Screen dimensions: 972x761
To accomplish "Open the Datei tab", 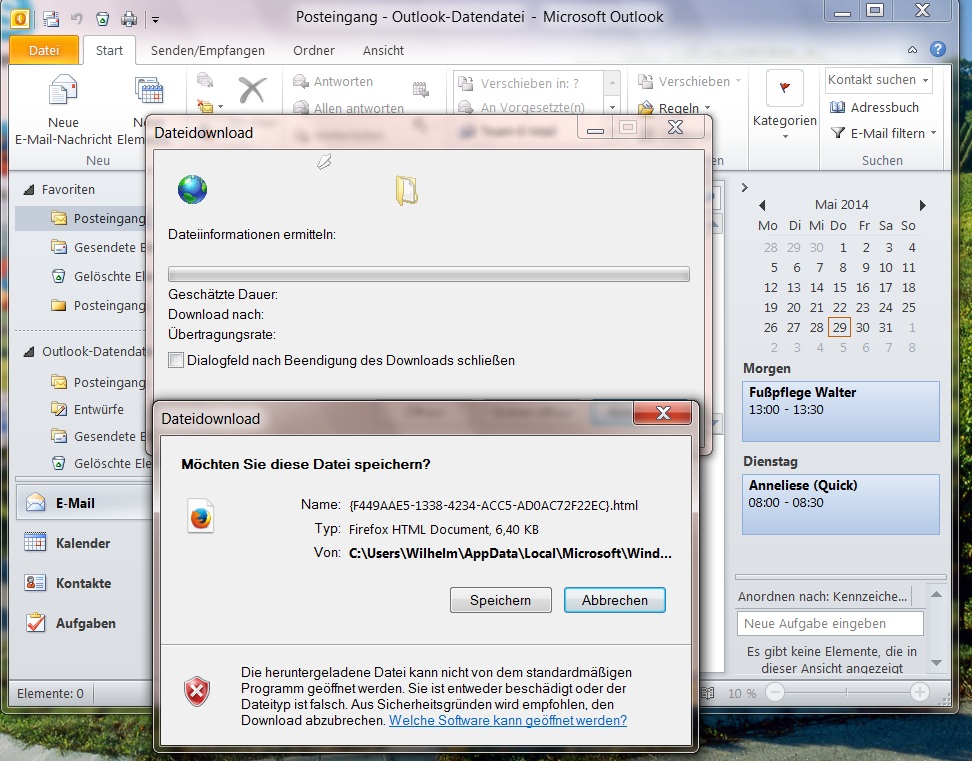I will tap(44, 50).
